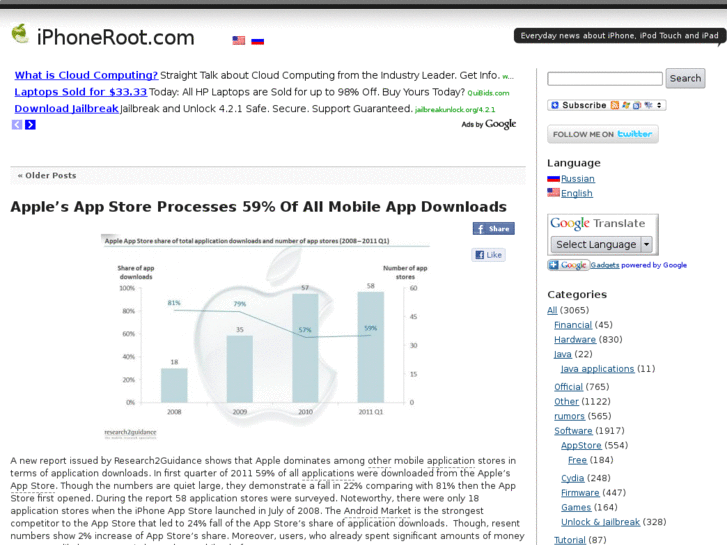Show next ads with right arrow

coord(30,124)
